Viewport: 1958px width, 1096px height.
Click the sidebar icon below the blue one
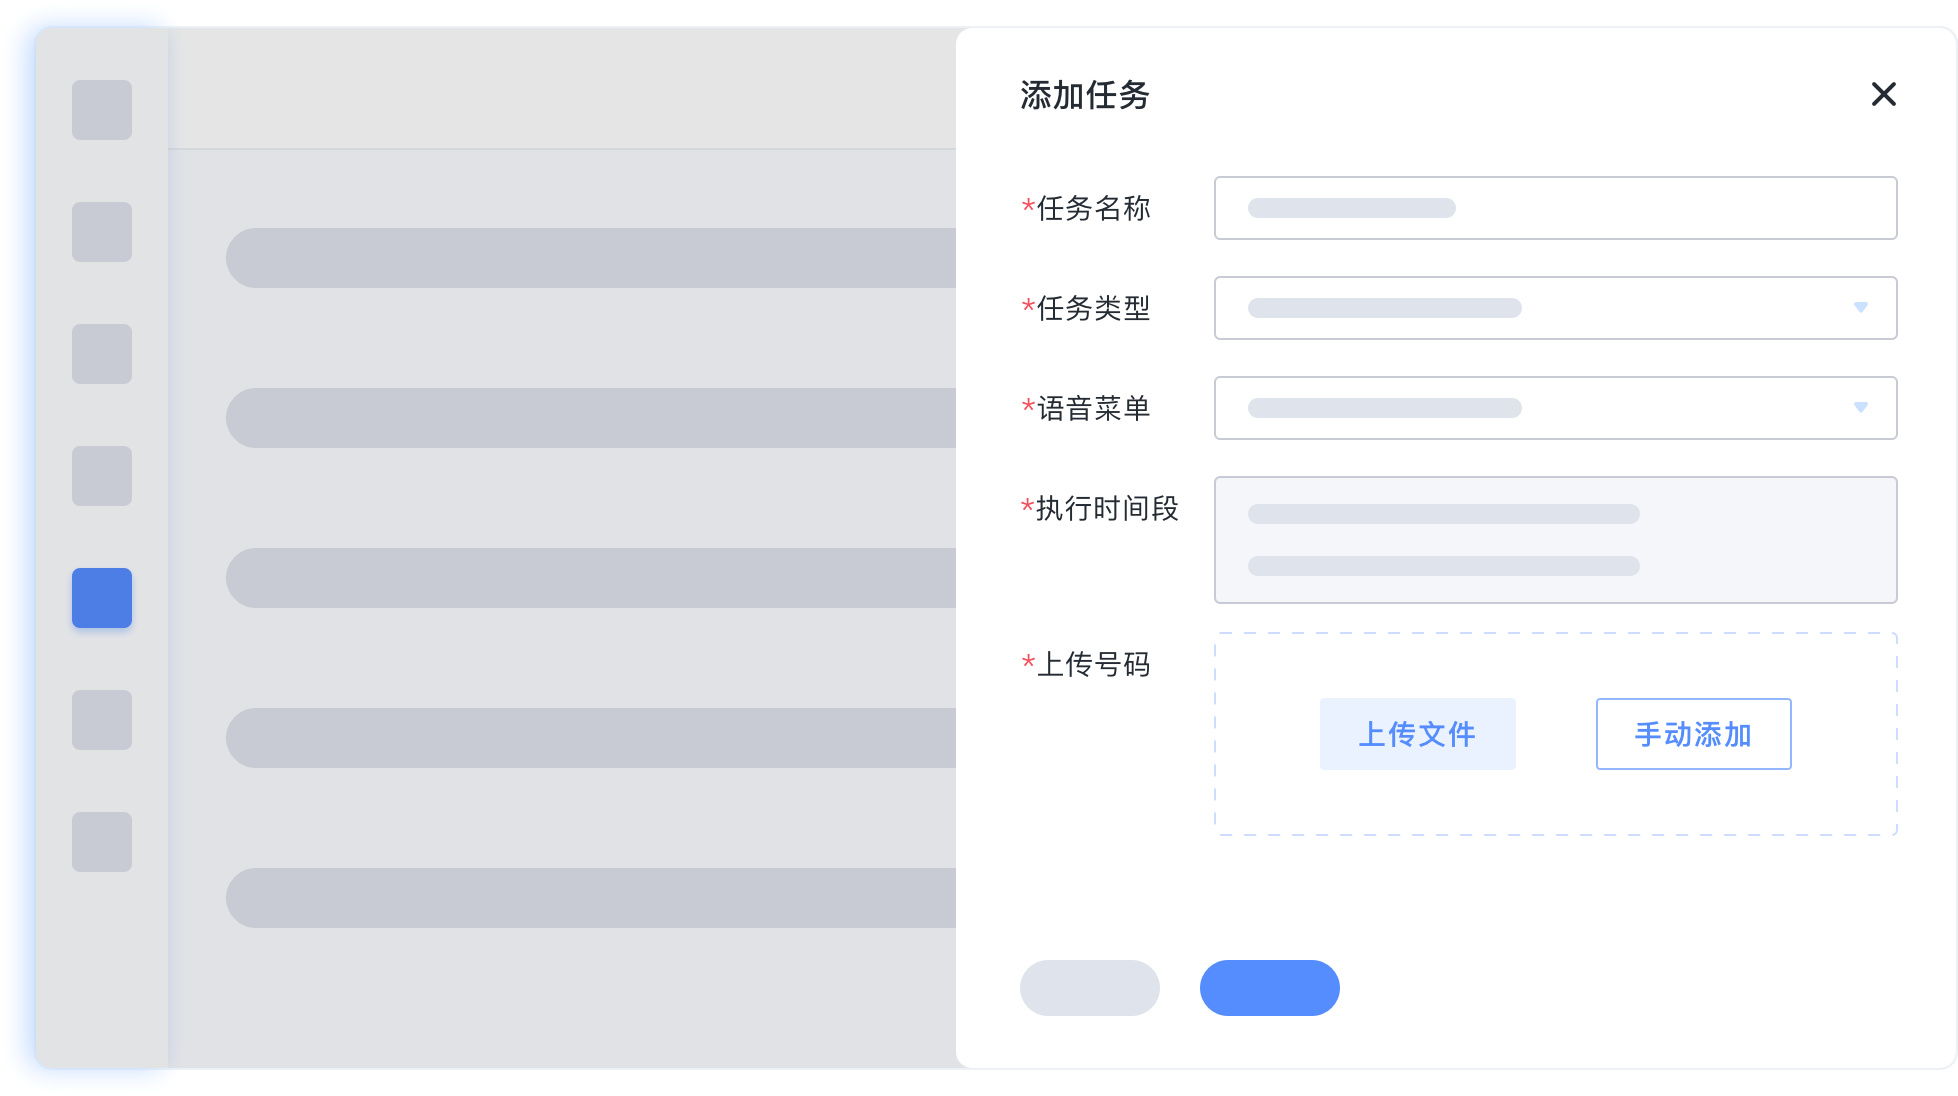[102, 720]
